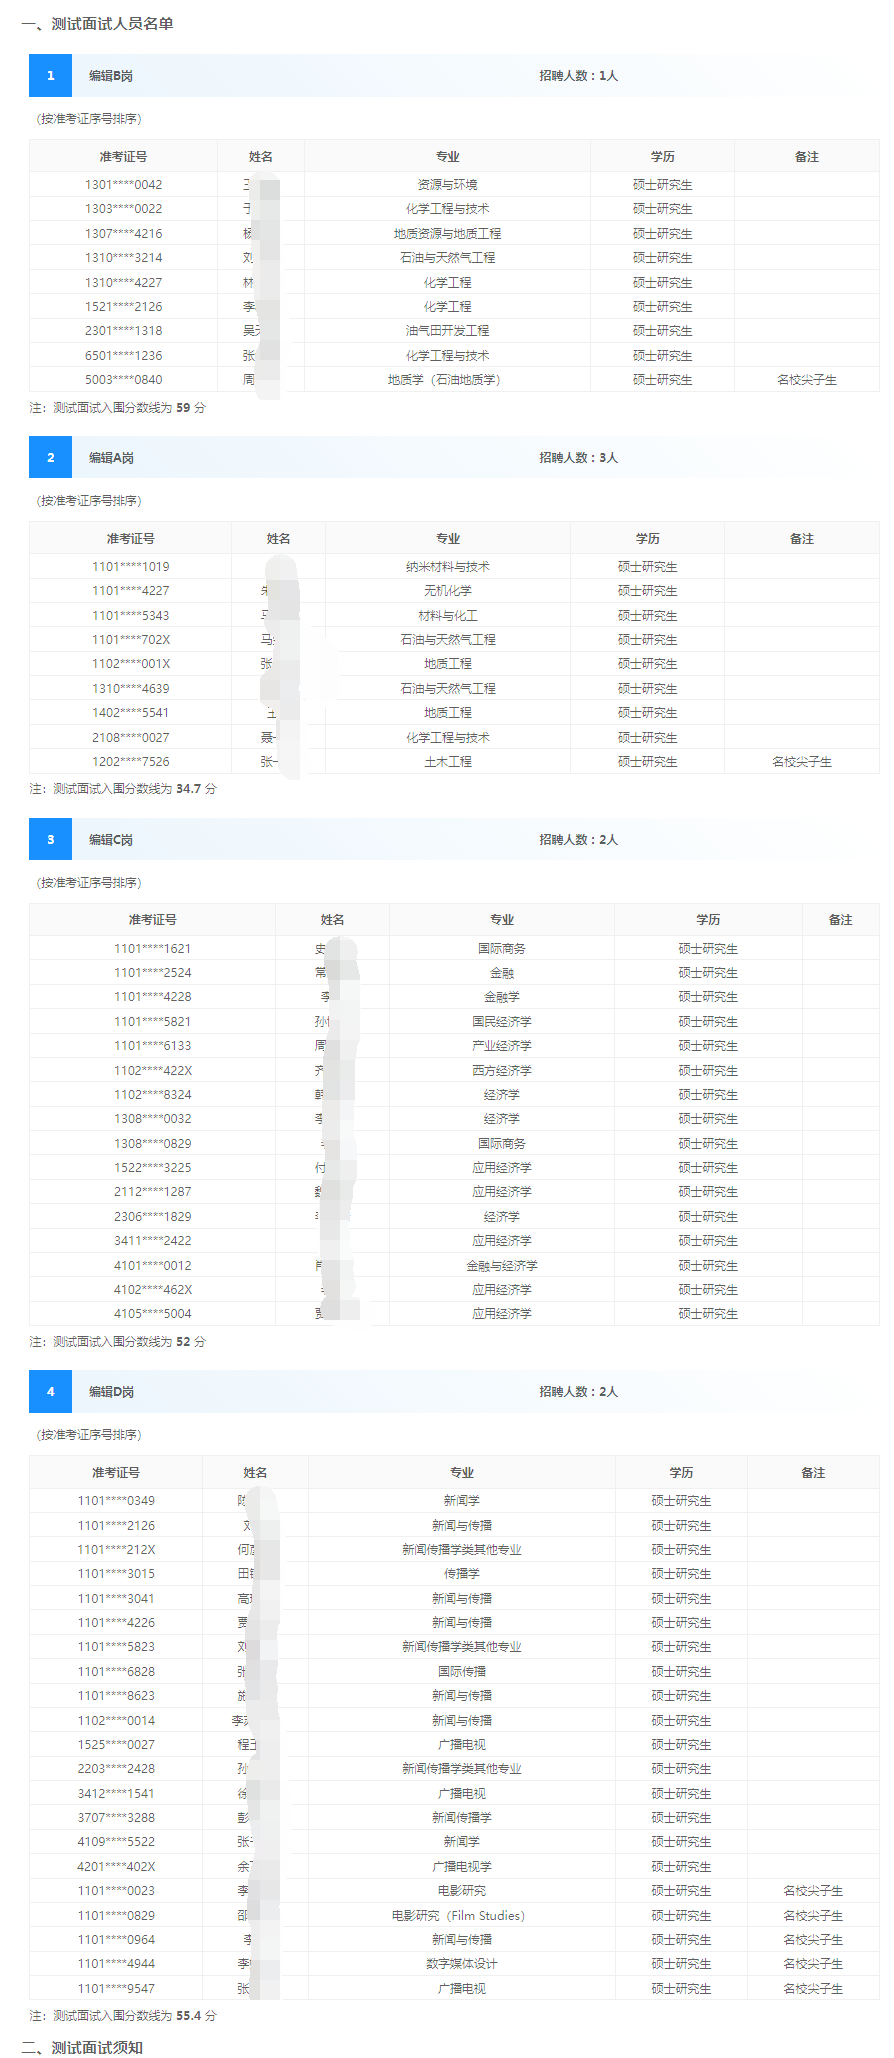Click the blue number 3 badge
Viewport: 894px width, 2058px height.
click(x=50, y=840)
